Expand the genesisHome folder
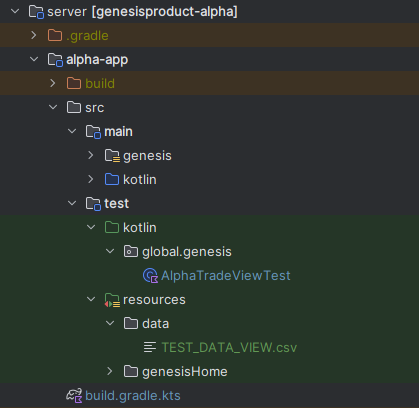This screenshot has height=408, width=419. [110, 371]
